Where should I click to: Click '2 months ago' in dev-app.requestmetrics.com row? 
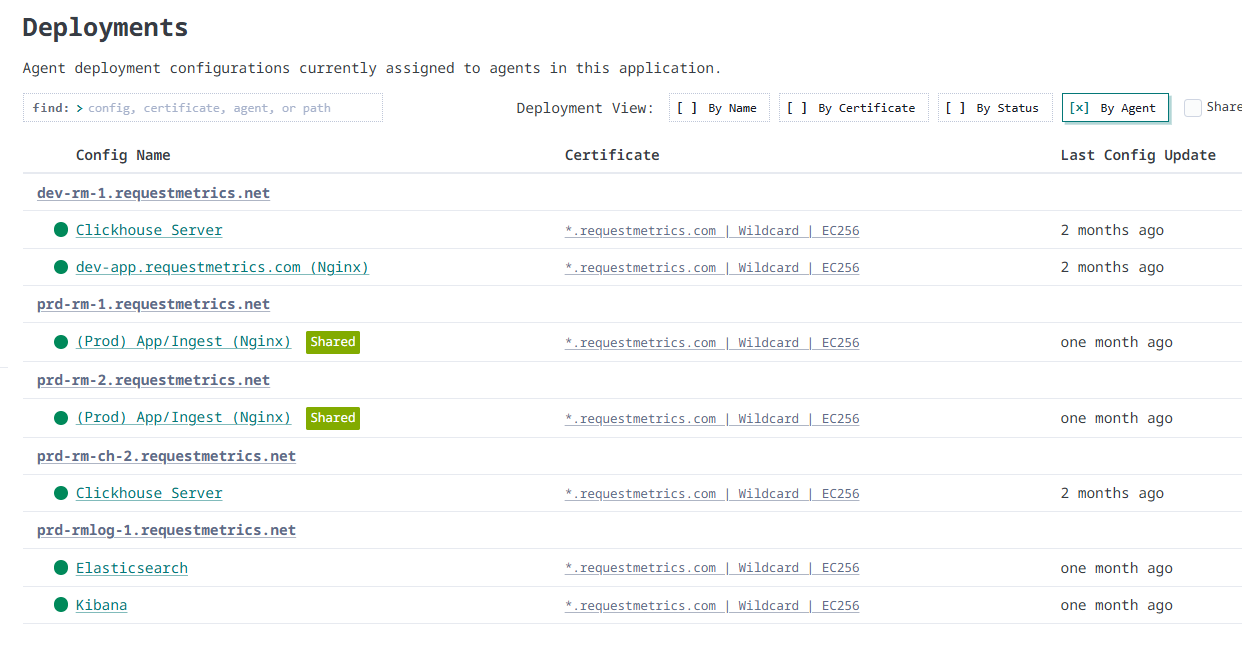tap(1112, 267)
